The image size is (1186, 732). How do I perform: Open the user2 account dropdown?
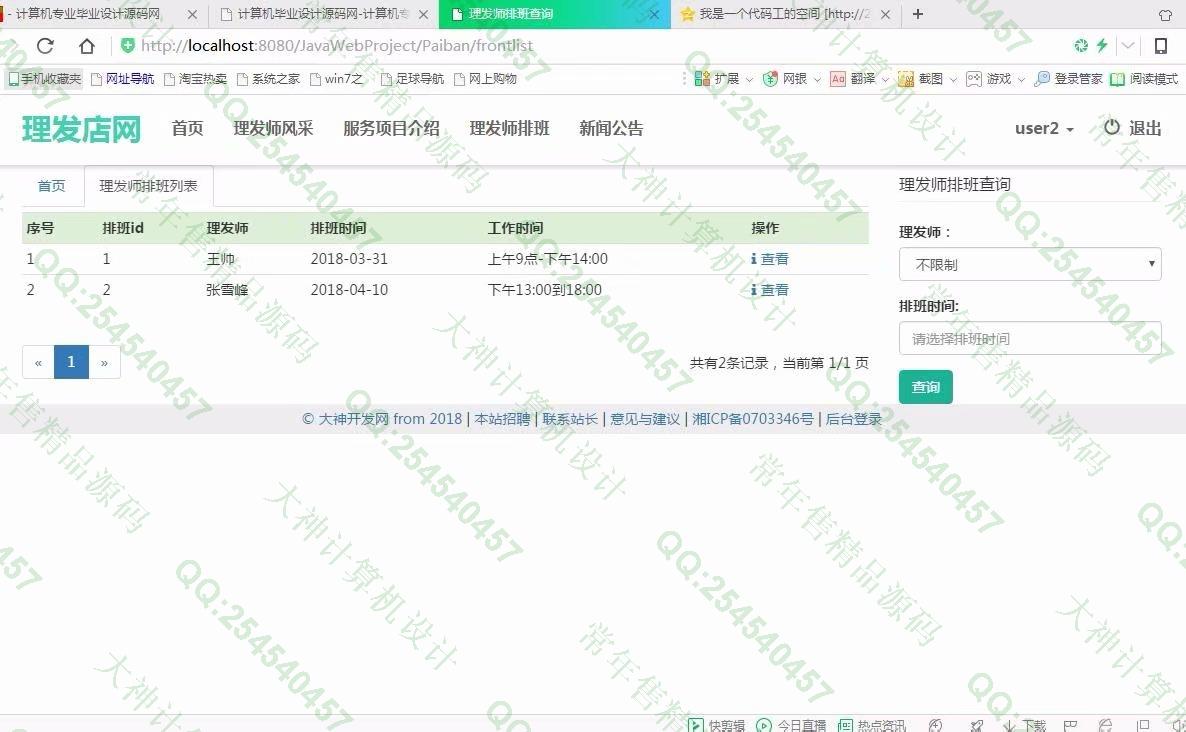[x=1045, y=128]
